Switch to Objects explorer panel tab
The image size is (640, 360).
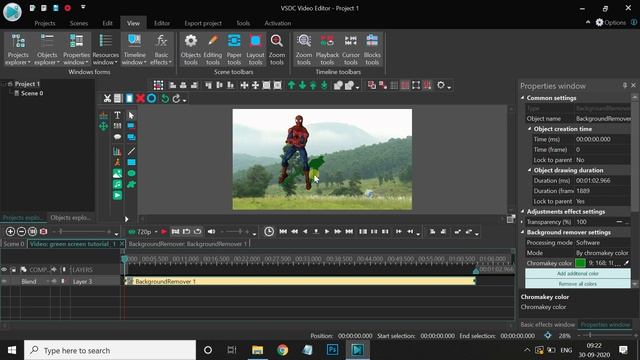tap(70, 218)
